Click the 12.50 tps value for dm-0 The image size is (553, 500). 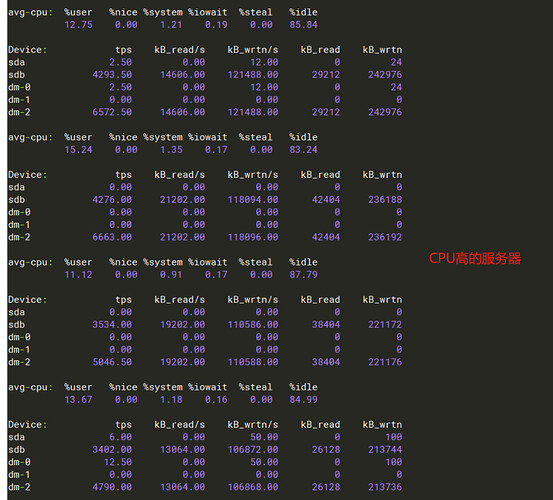coord(121,462)
